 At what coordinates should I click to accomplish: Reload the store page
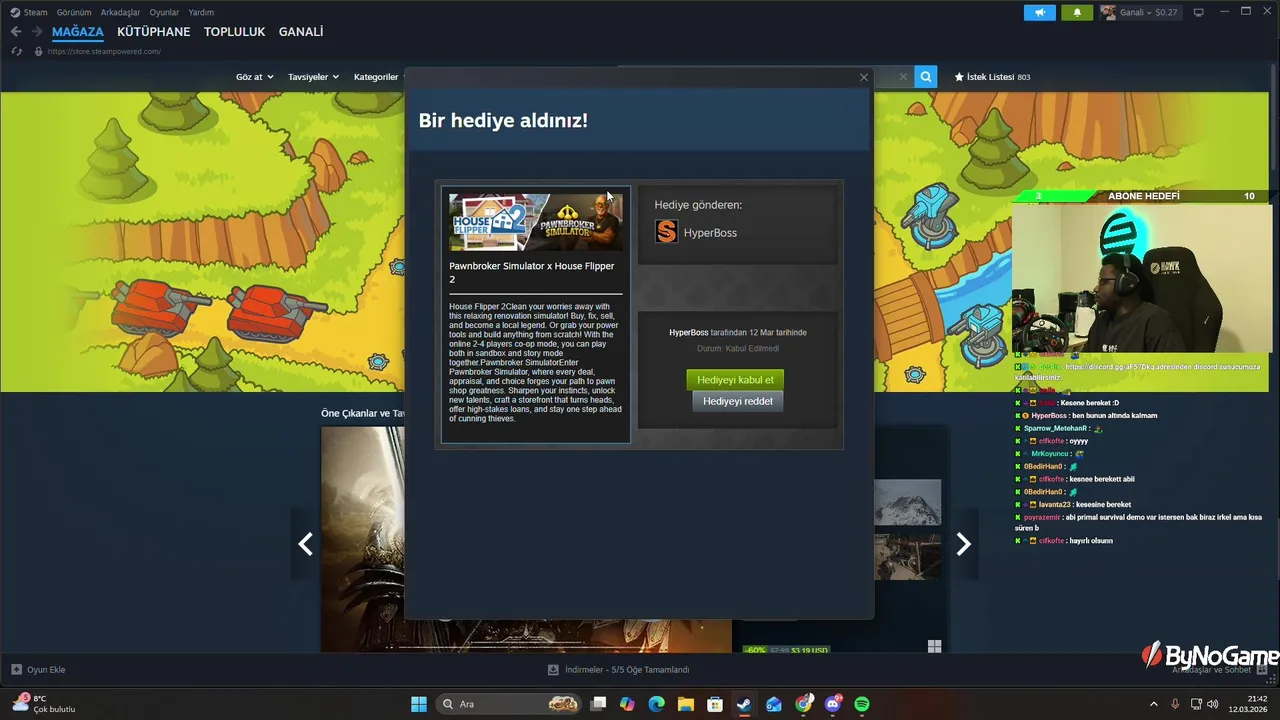click(x=16, y=51)
